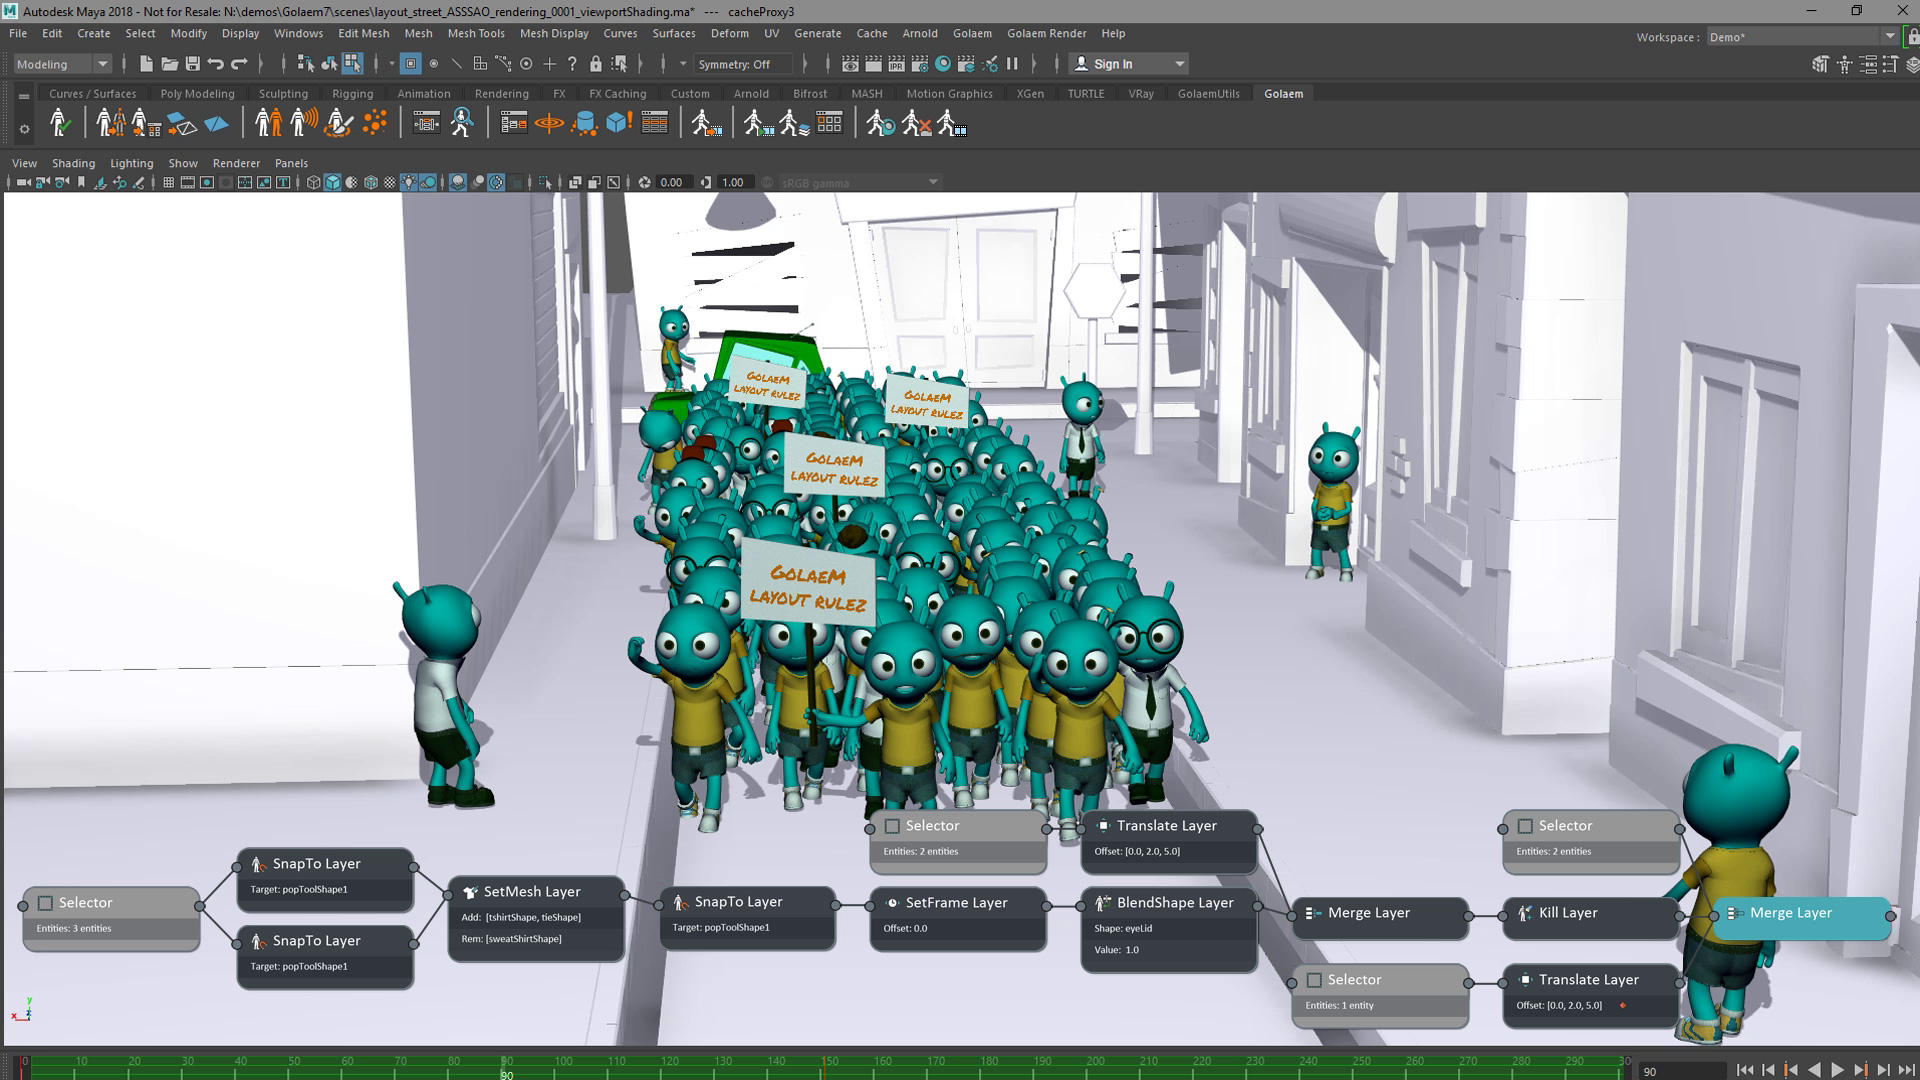Select the Kill Layer node
The width and height of the screenshot is (1920, 1080).
(x=1589, y=916)
